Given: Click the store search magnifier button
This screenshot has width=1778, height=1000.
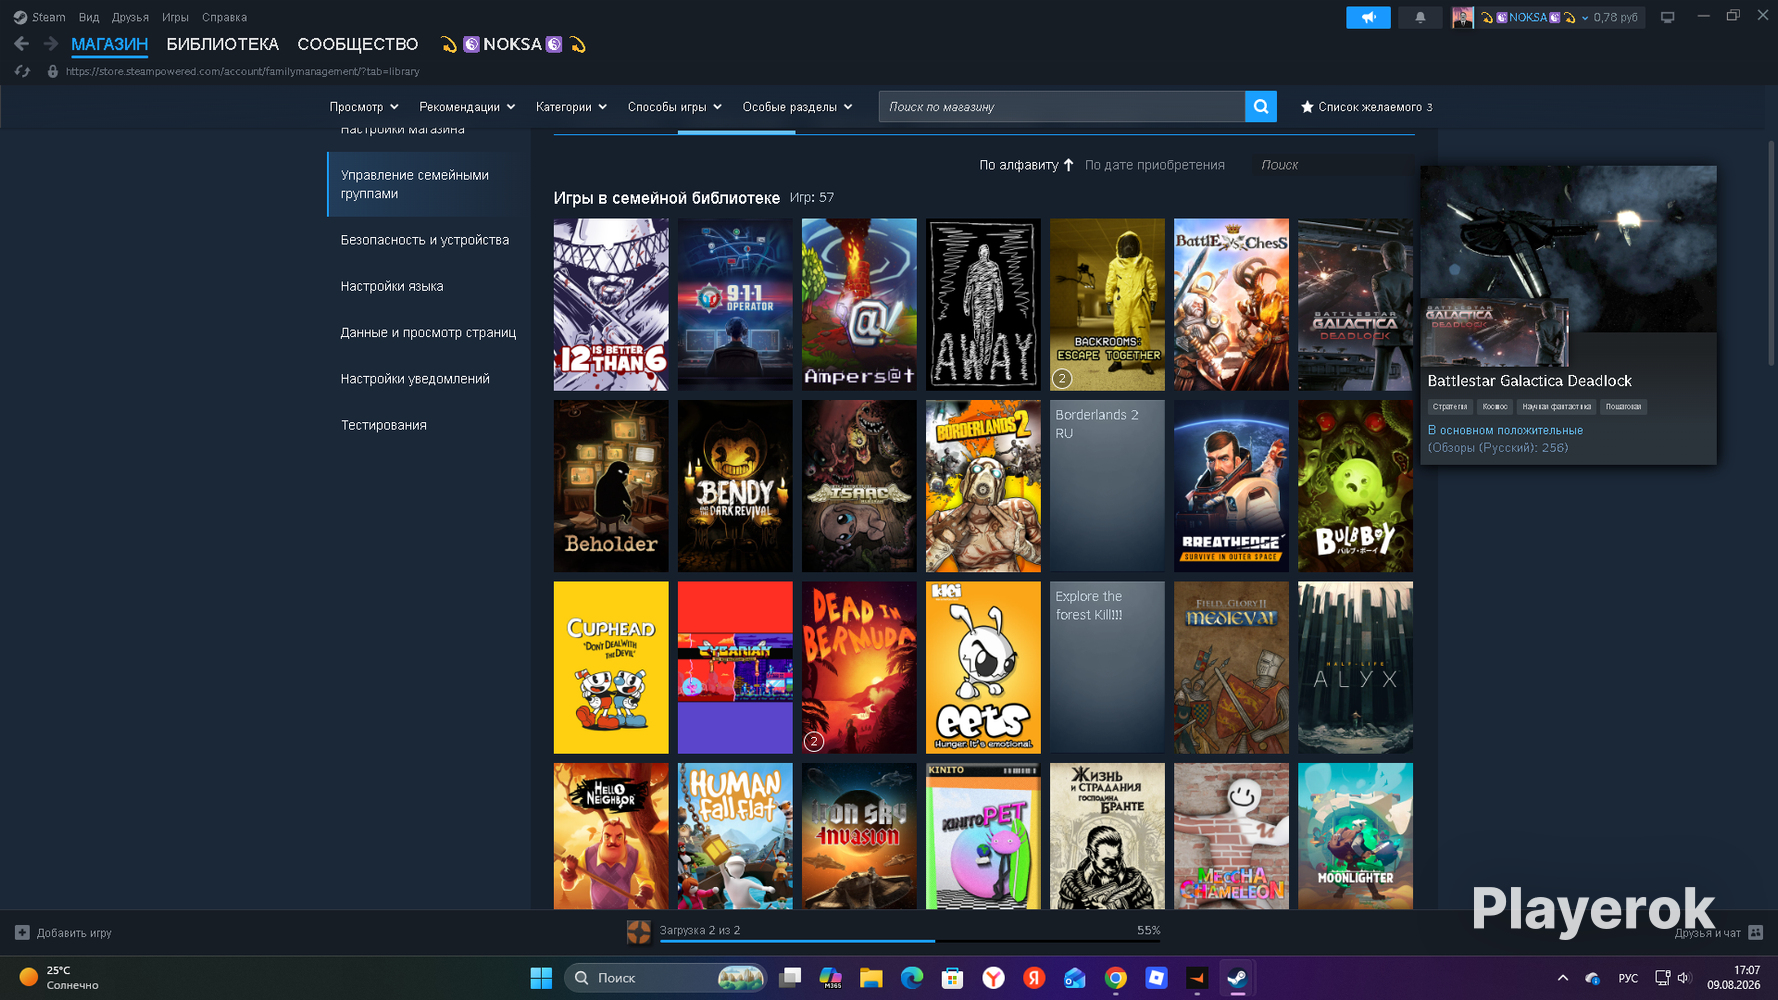Looking at the screenshot, I should pos(1261,107).
